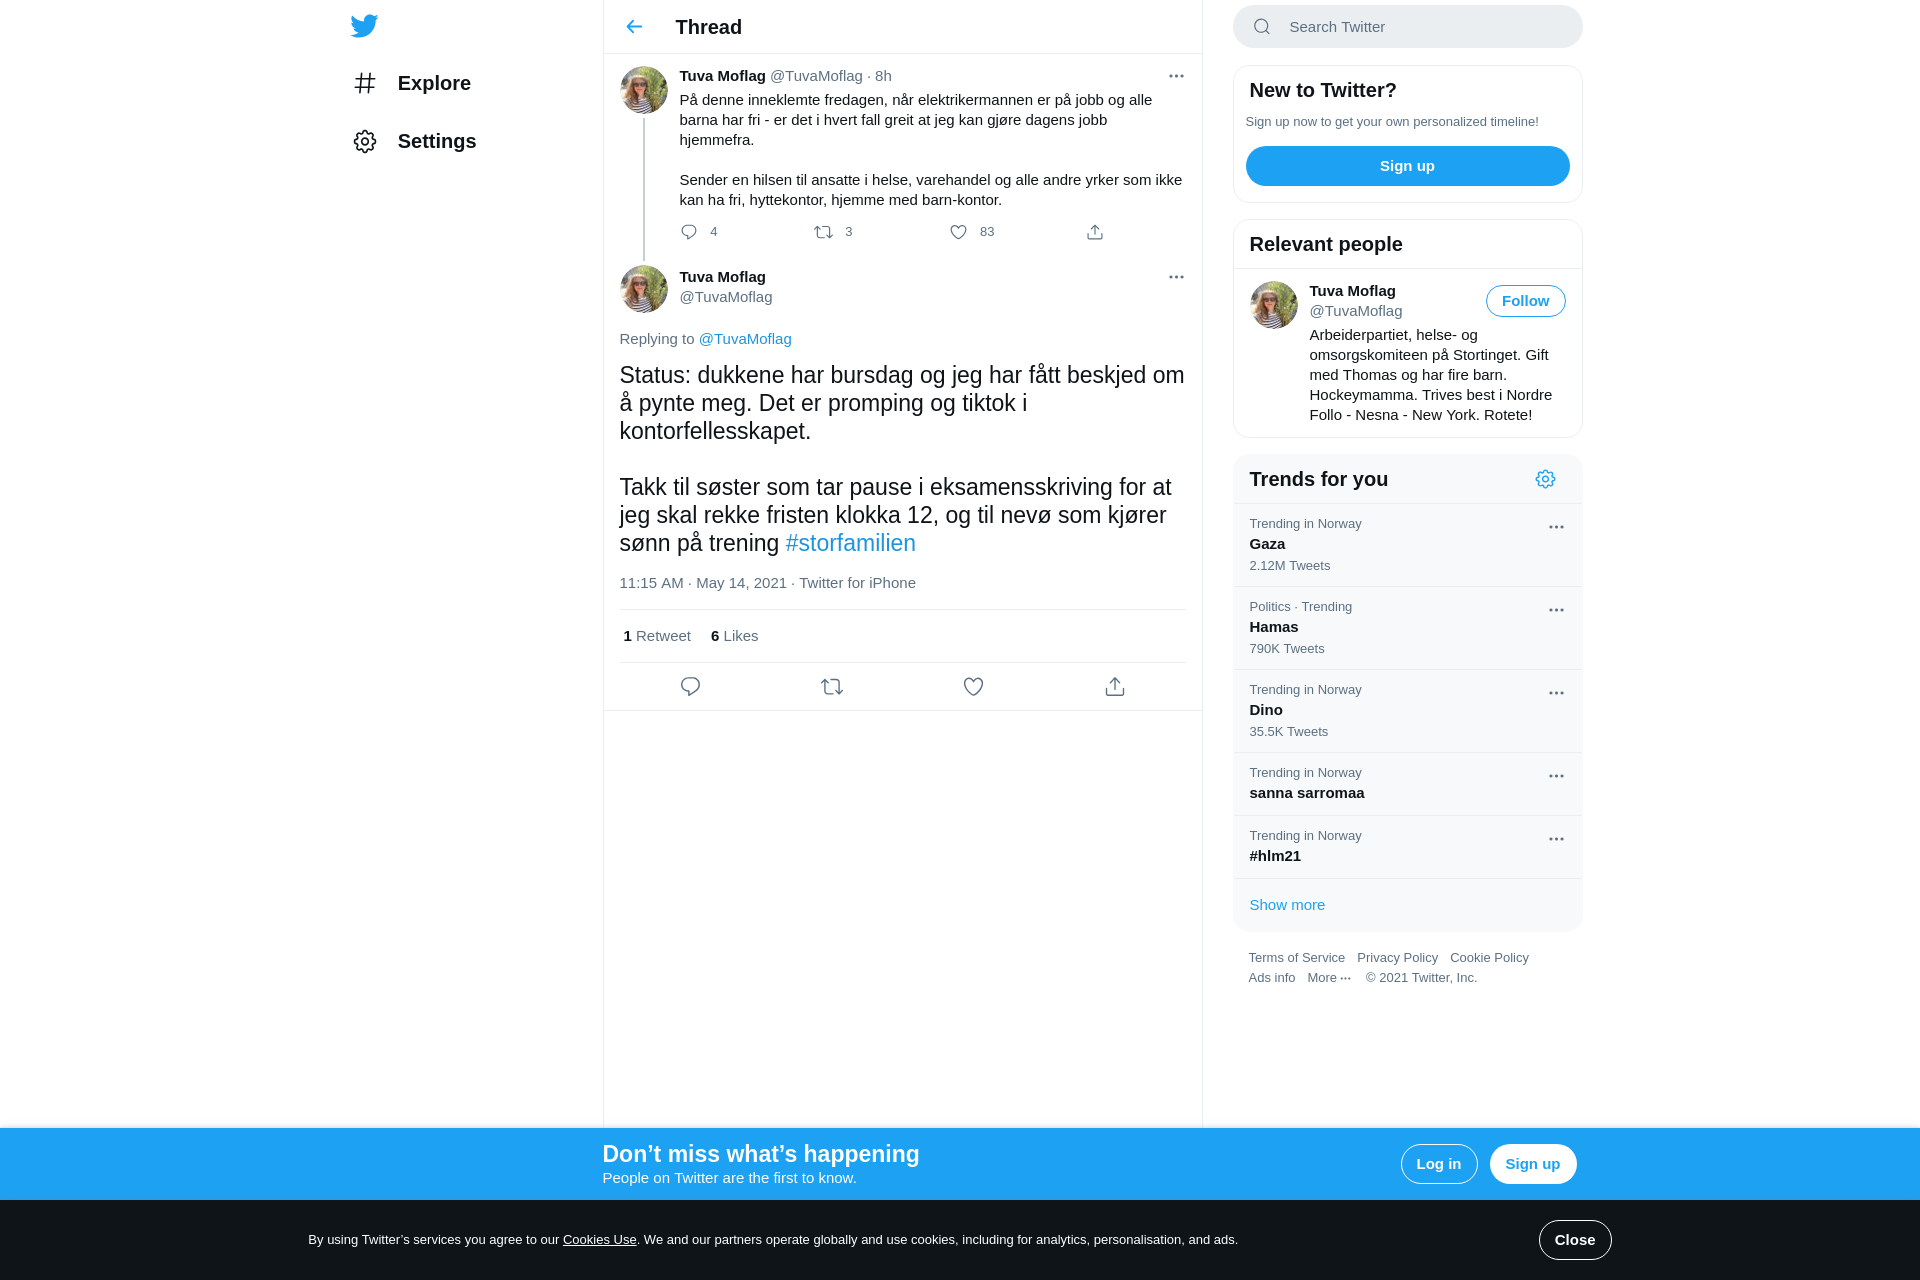Show more trends
Viewport: 1920px width, 1280px height.
click(x=1287, y=905)
